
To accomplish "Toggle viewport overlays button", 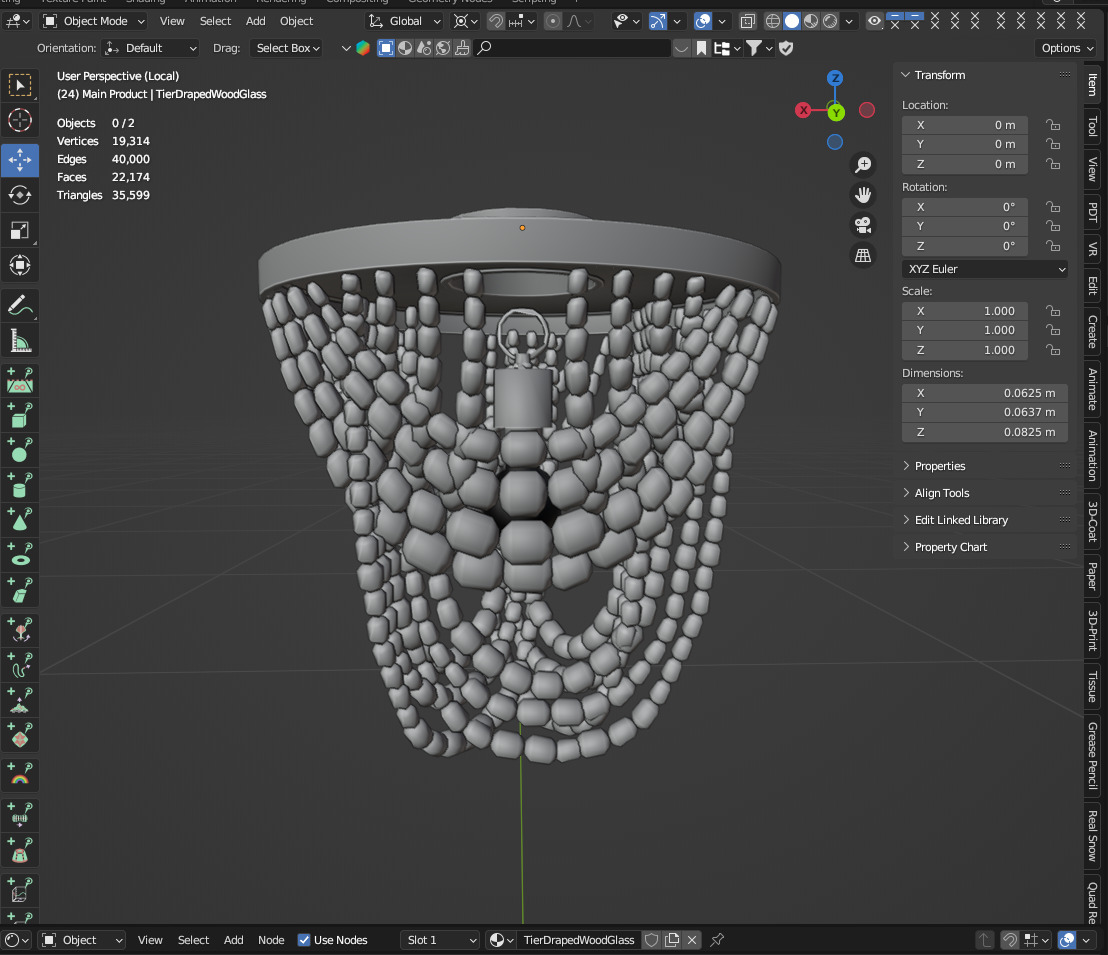I will 702,21.
